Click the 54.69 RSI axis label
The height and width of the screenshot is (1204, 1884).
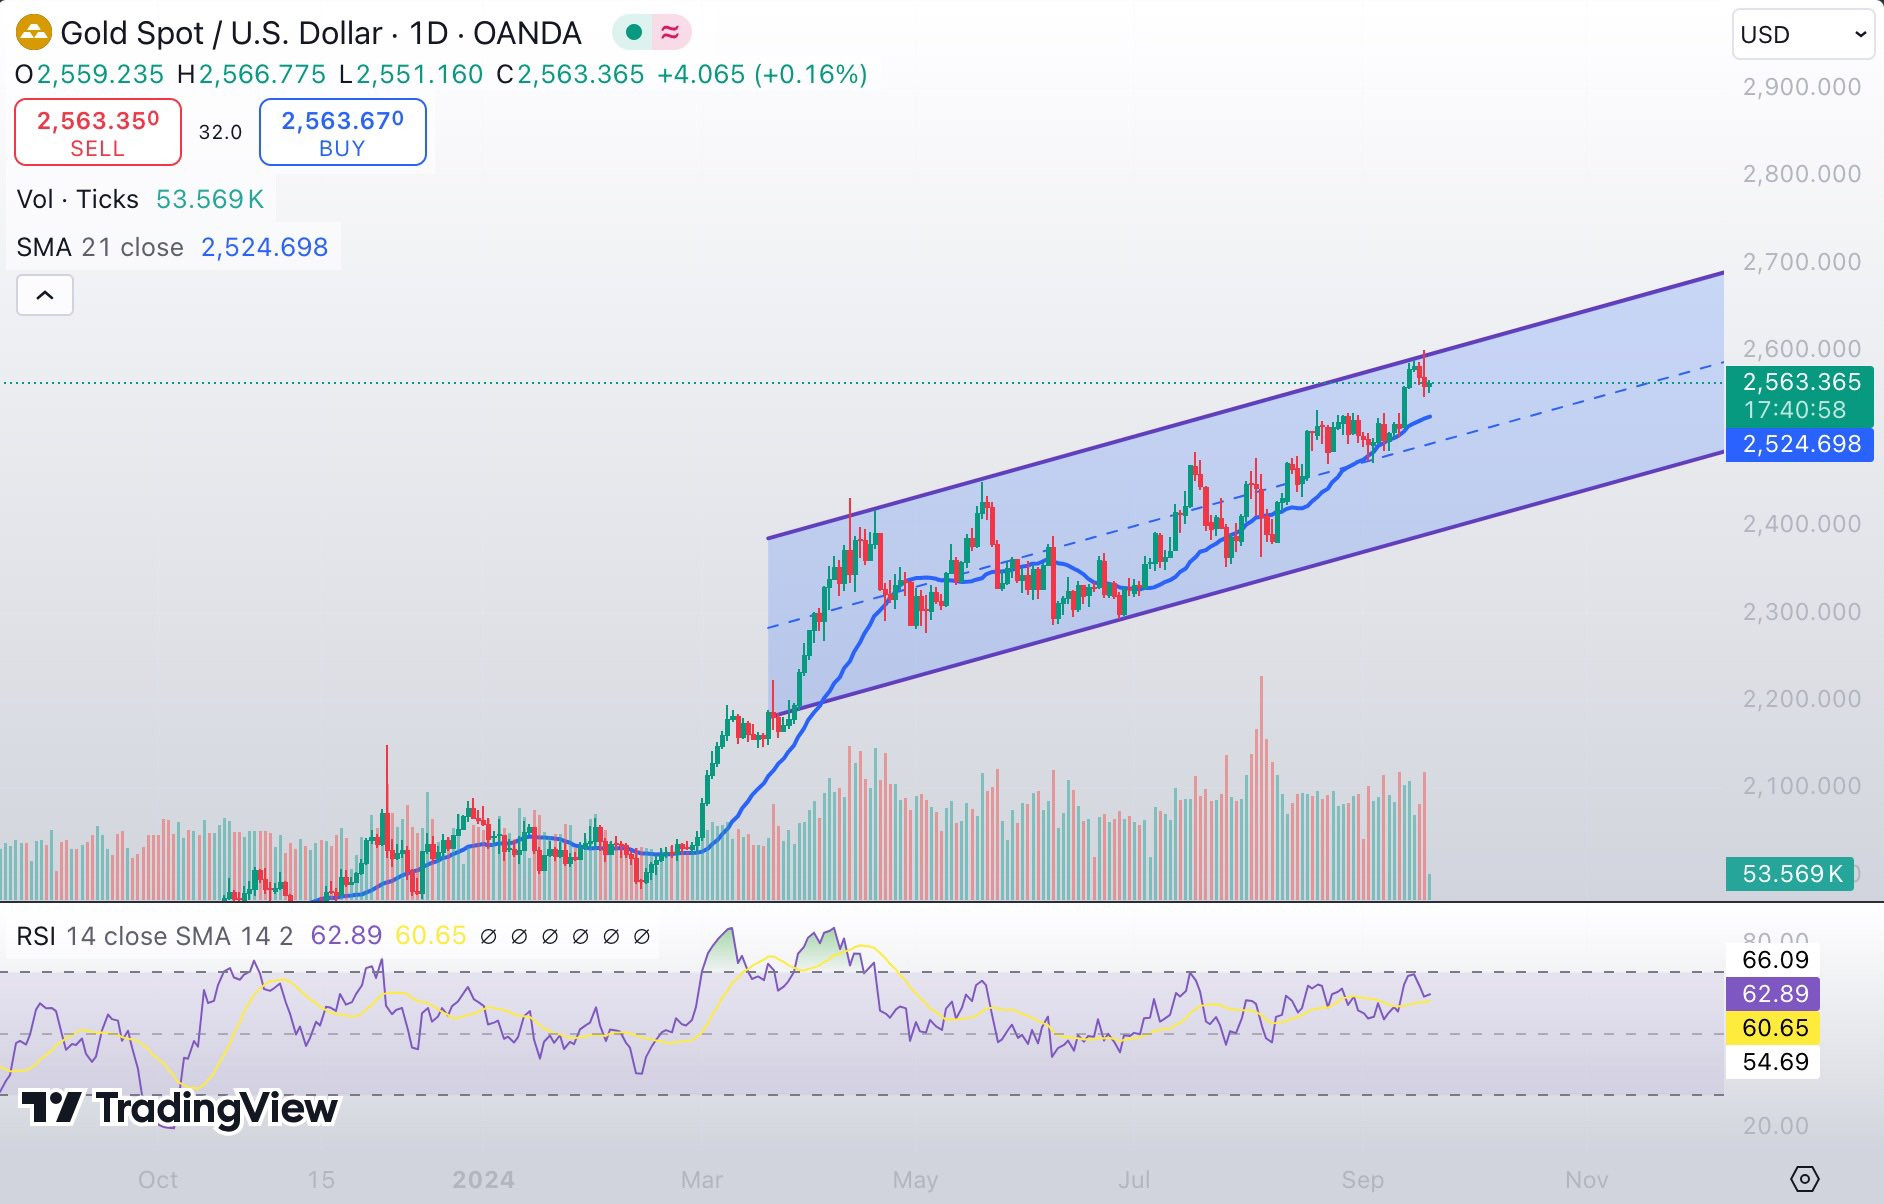(1775, 1062)
